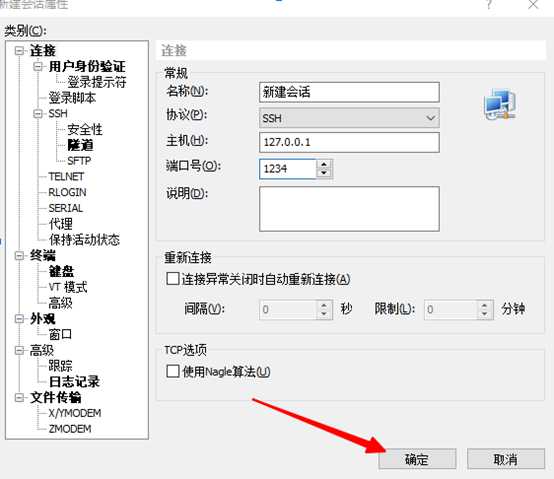Select 文件传输 file transfer category
This screenshot has height=479, width=554.
tap(55, 397)
